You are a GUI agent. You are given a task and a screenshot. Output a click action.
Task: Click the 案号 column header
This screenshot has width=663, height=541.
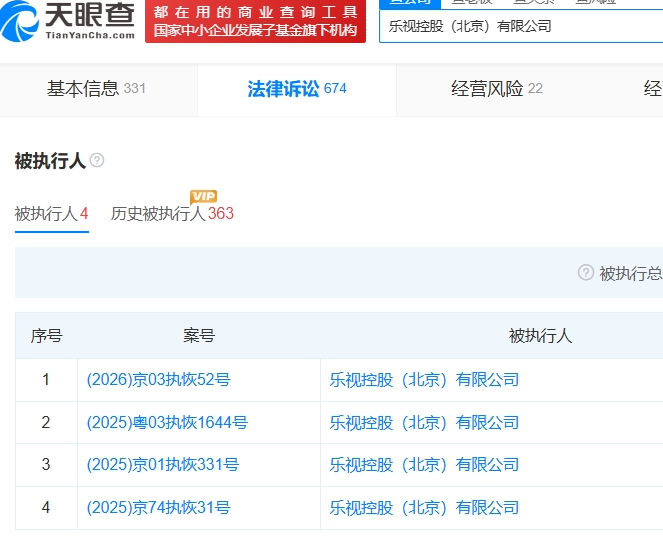pyautogui.click(x=199, y=336)
